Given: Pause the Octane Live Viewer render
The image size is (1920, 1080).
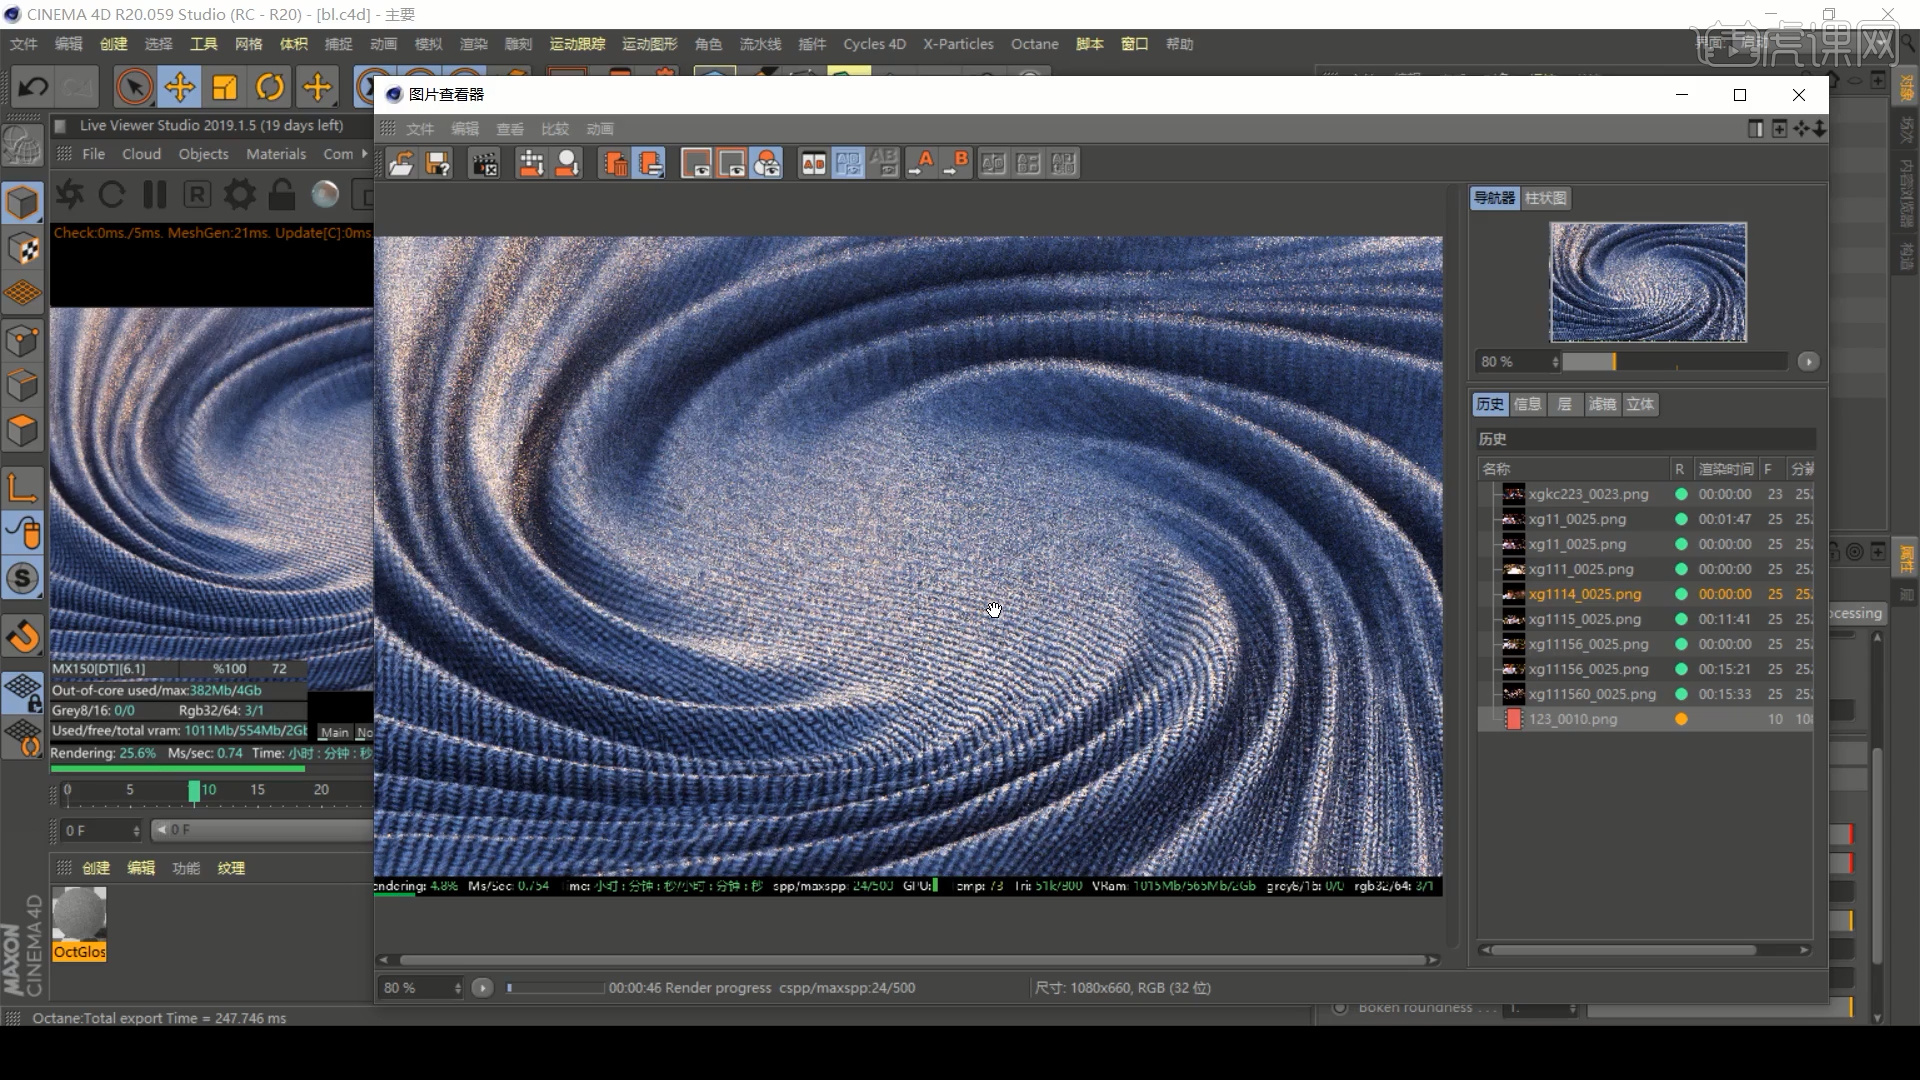Looking at the screenshot, I should click(154, 195).
